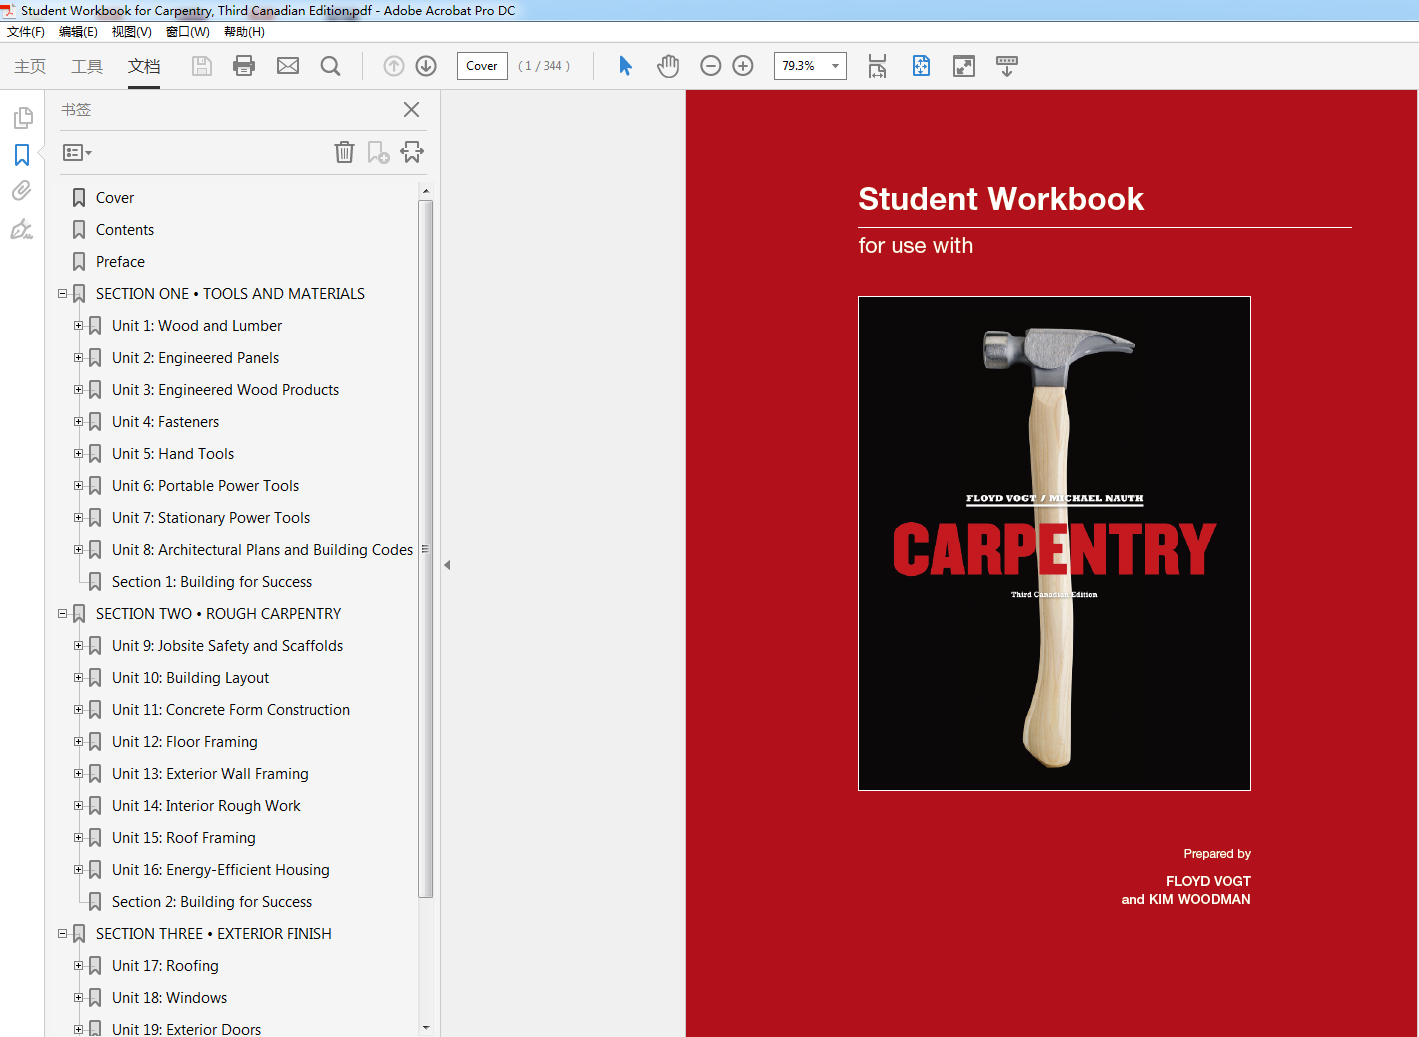Click the Save file icon
Image resolution: width=1419 pixels, height=1037 pixels.
point(202,66)
